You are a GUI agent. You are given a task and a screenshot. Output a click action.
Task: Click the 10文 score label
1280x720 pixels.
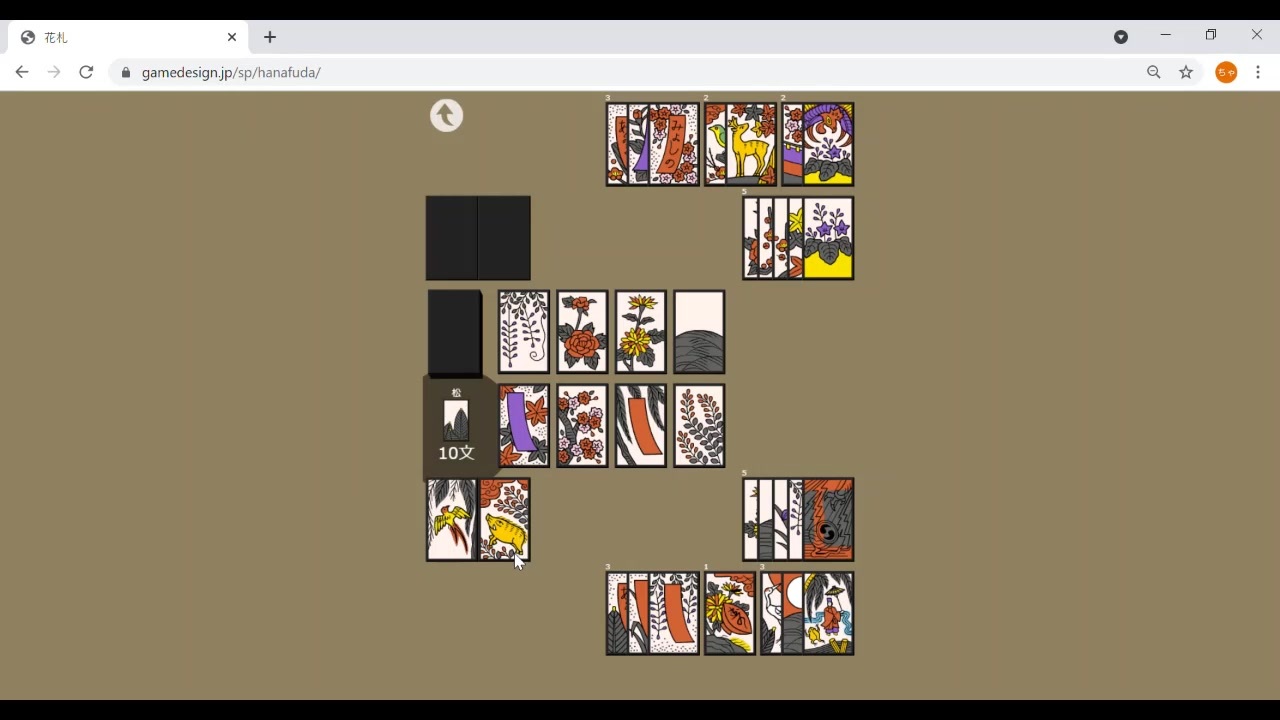point(456,453)
